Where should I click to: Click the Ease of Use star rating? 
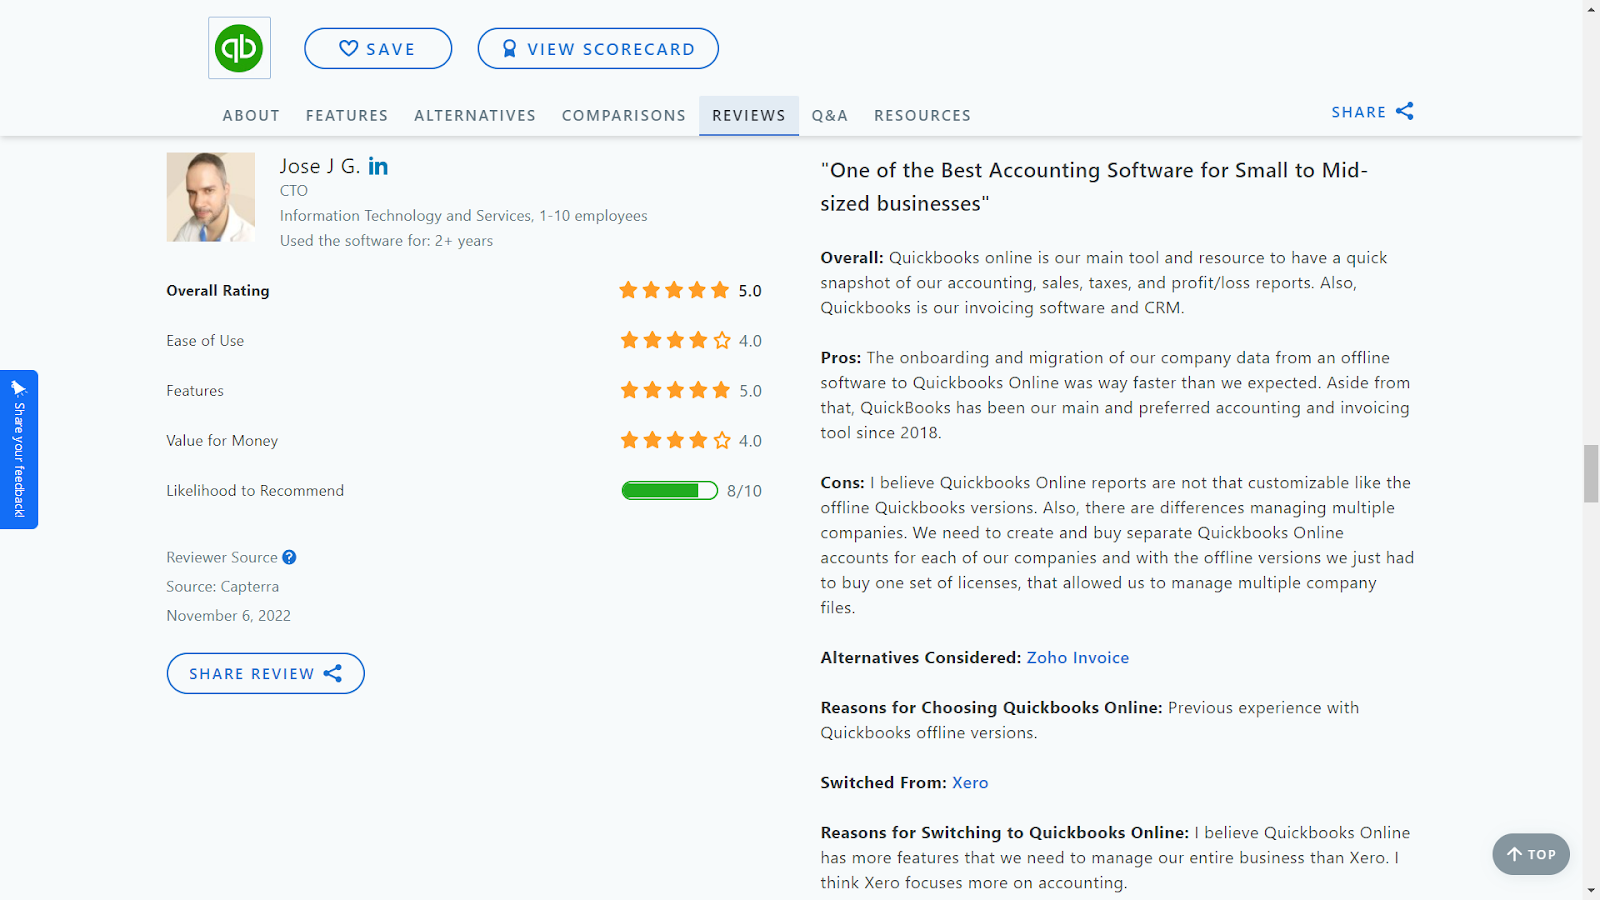[x=675, y=340]
